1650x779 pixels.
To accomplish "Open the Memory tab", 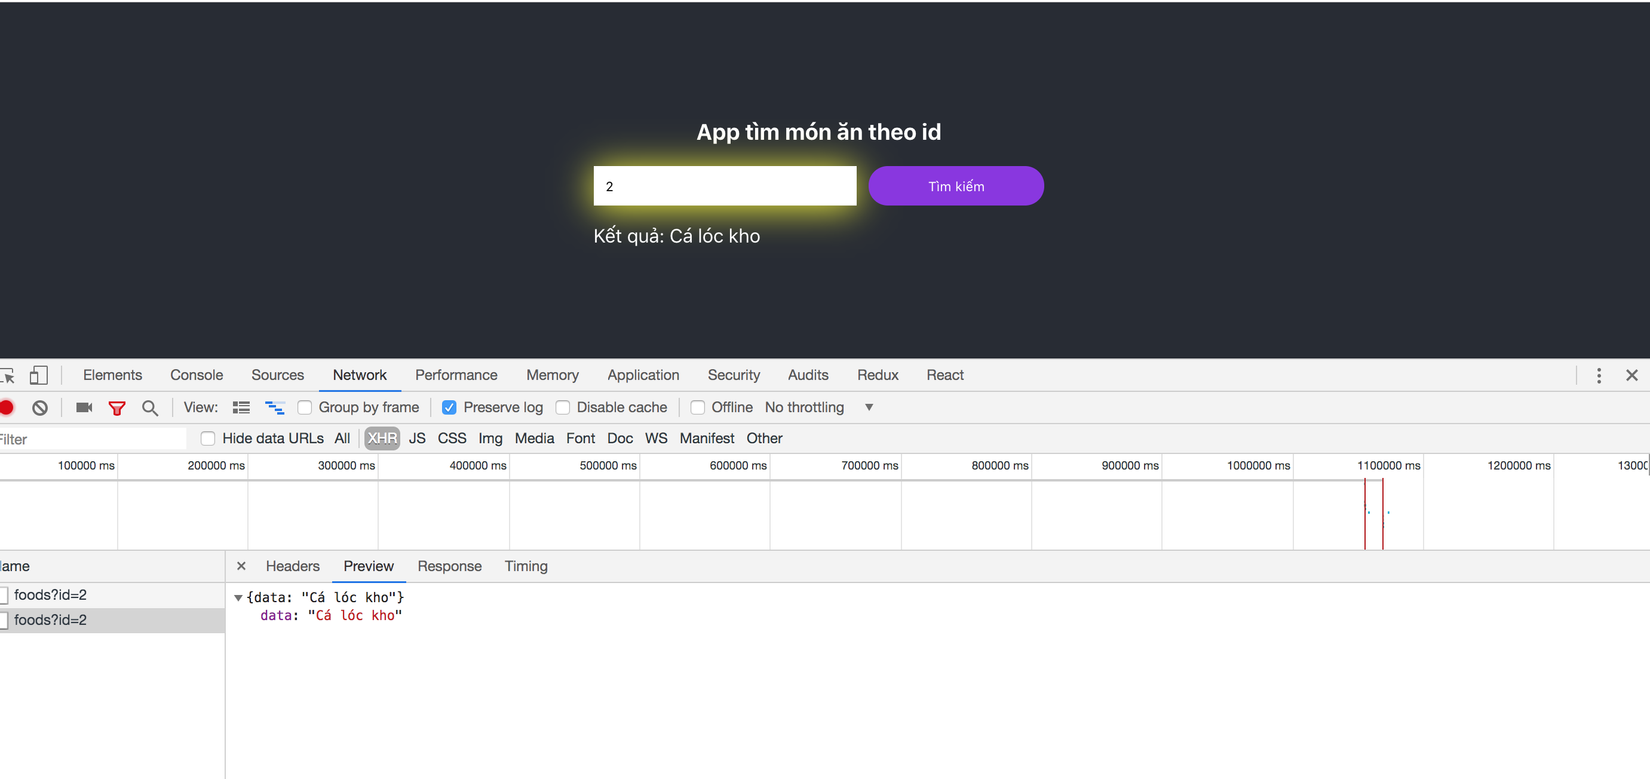I will coord(552,376).
